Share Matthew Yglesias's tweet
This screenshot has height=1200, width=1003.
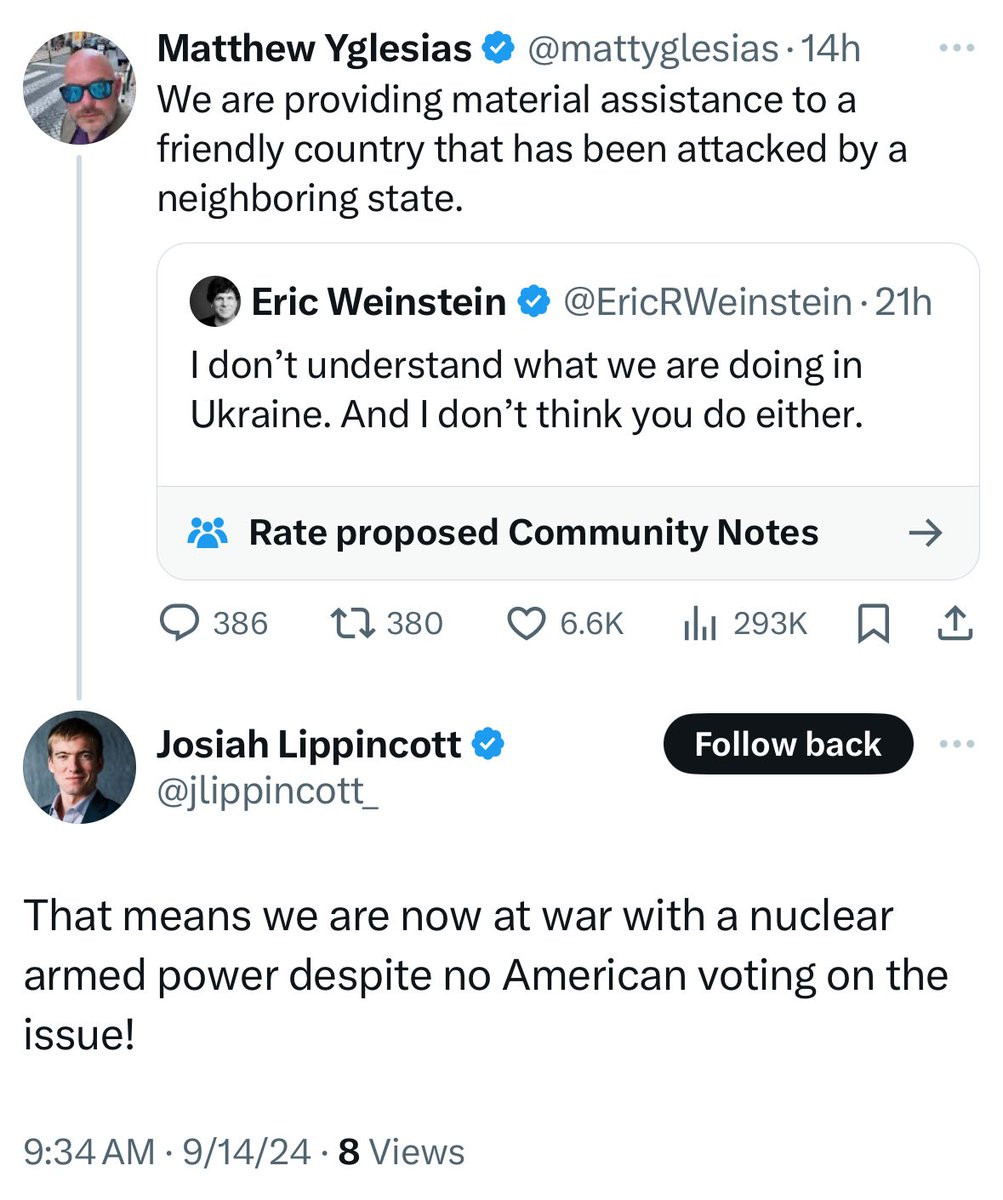point(955,624)
